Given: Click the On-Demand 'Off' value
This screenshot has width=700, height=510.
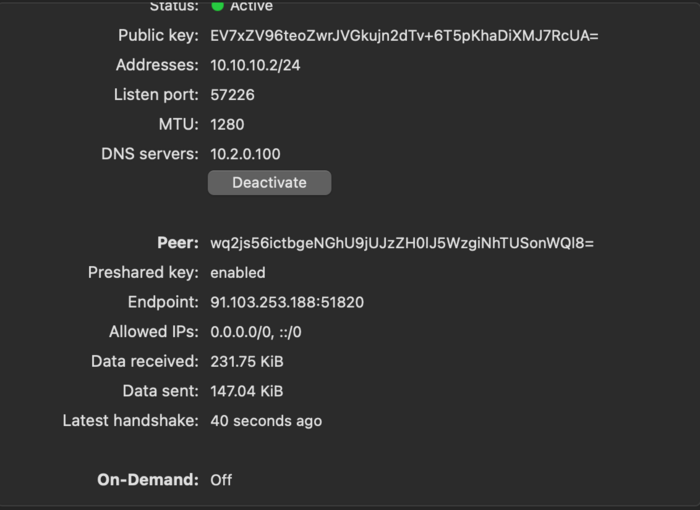Looking at the screenshot, I should click(221, 480).
